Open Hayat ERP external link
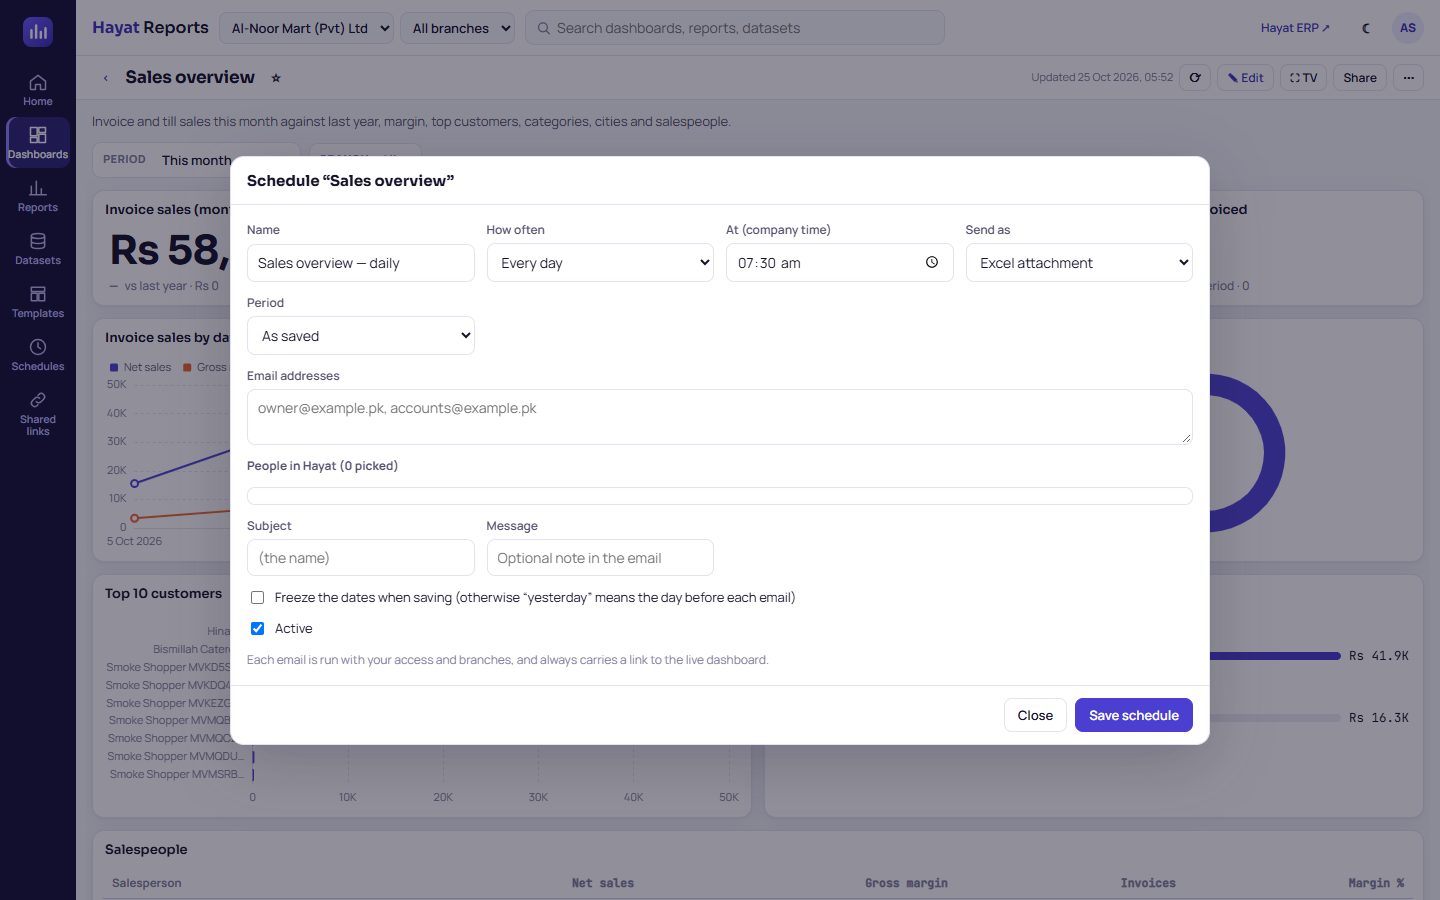The height and width of the screenshot is (900, 1440). (1295, 28)
